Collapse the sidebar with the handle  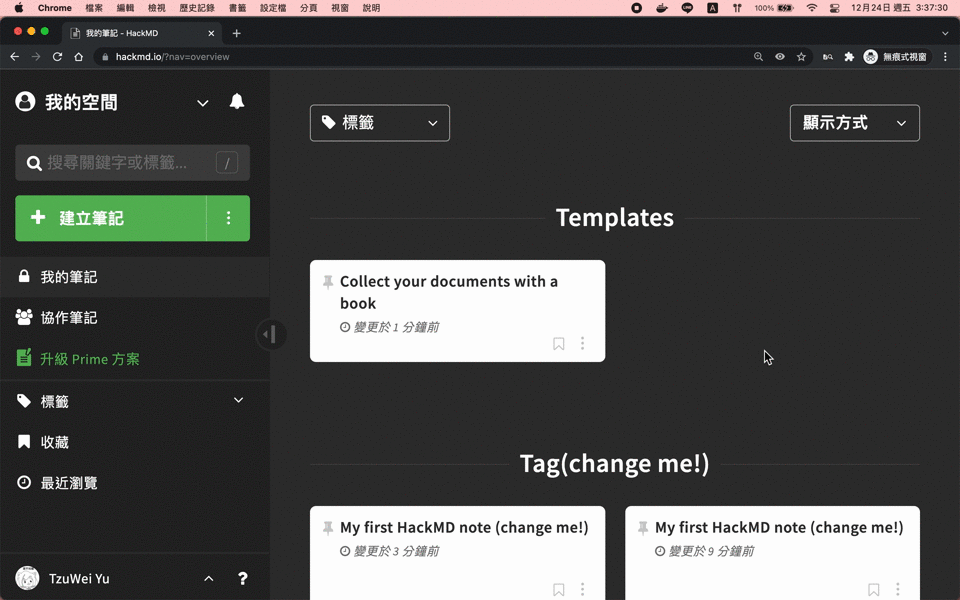pos(270,334)
